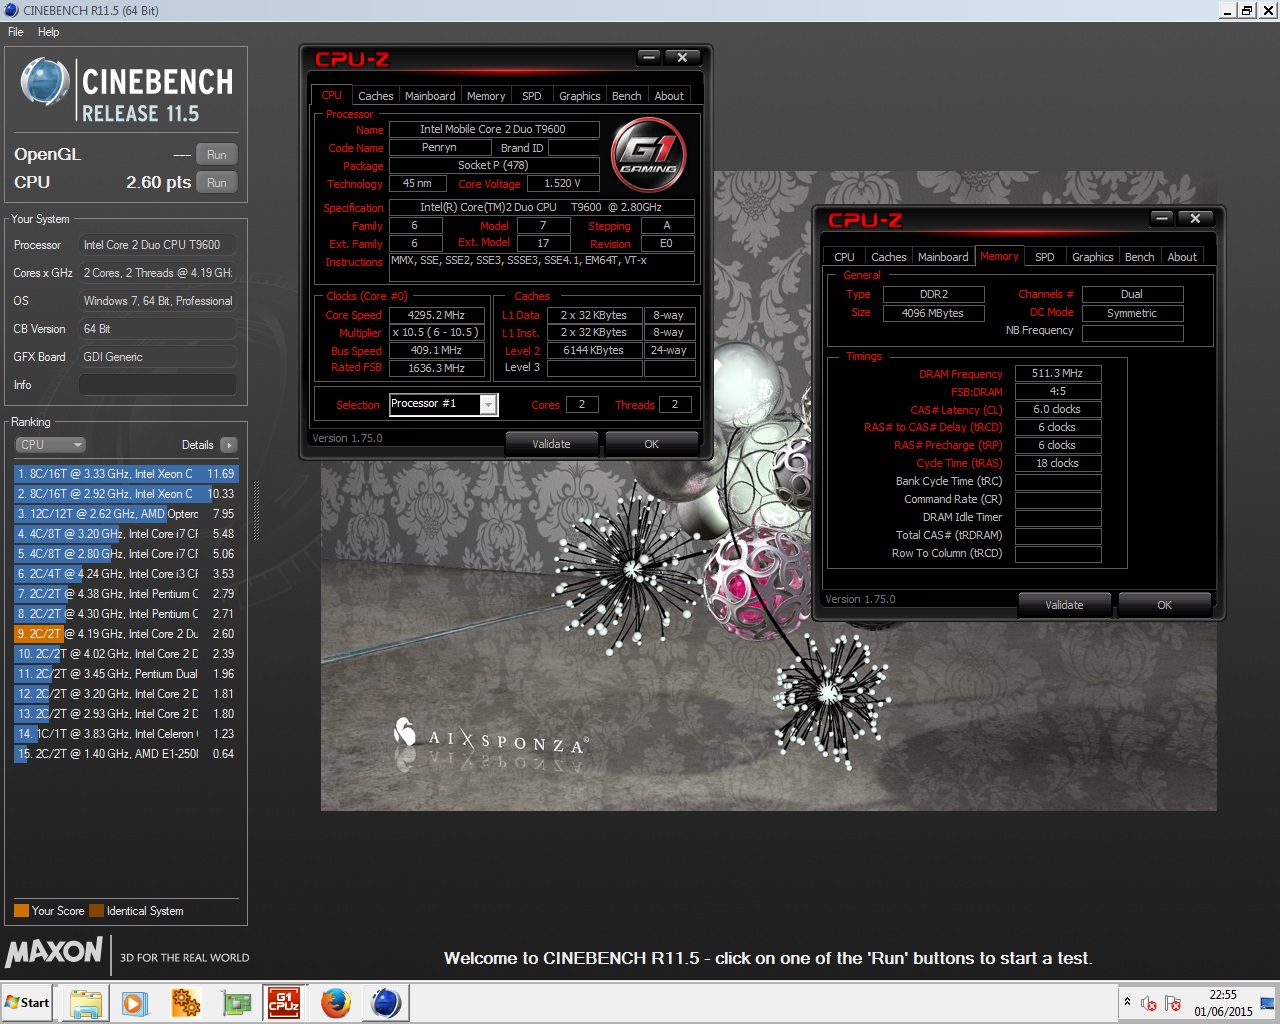Switch to CPU tab in Memory window
The height and width of the screenshot is (1024, 1280).
pyautogui.click(x=845, y=257)
